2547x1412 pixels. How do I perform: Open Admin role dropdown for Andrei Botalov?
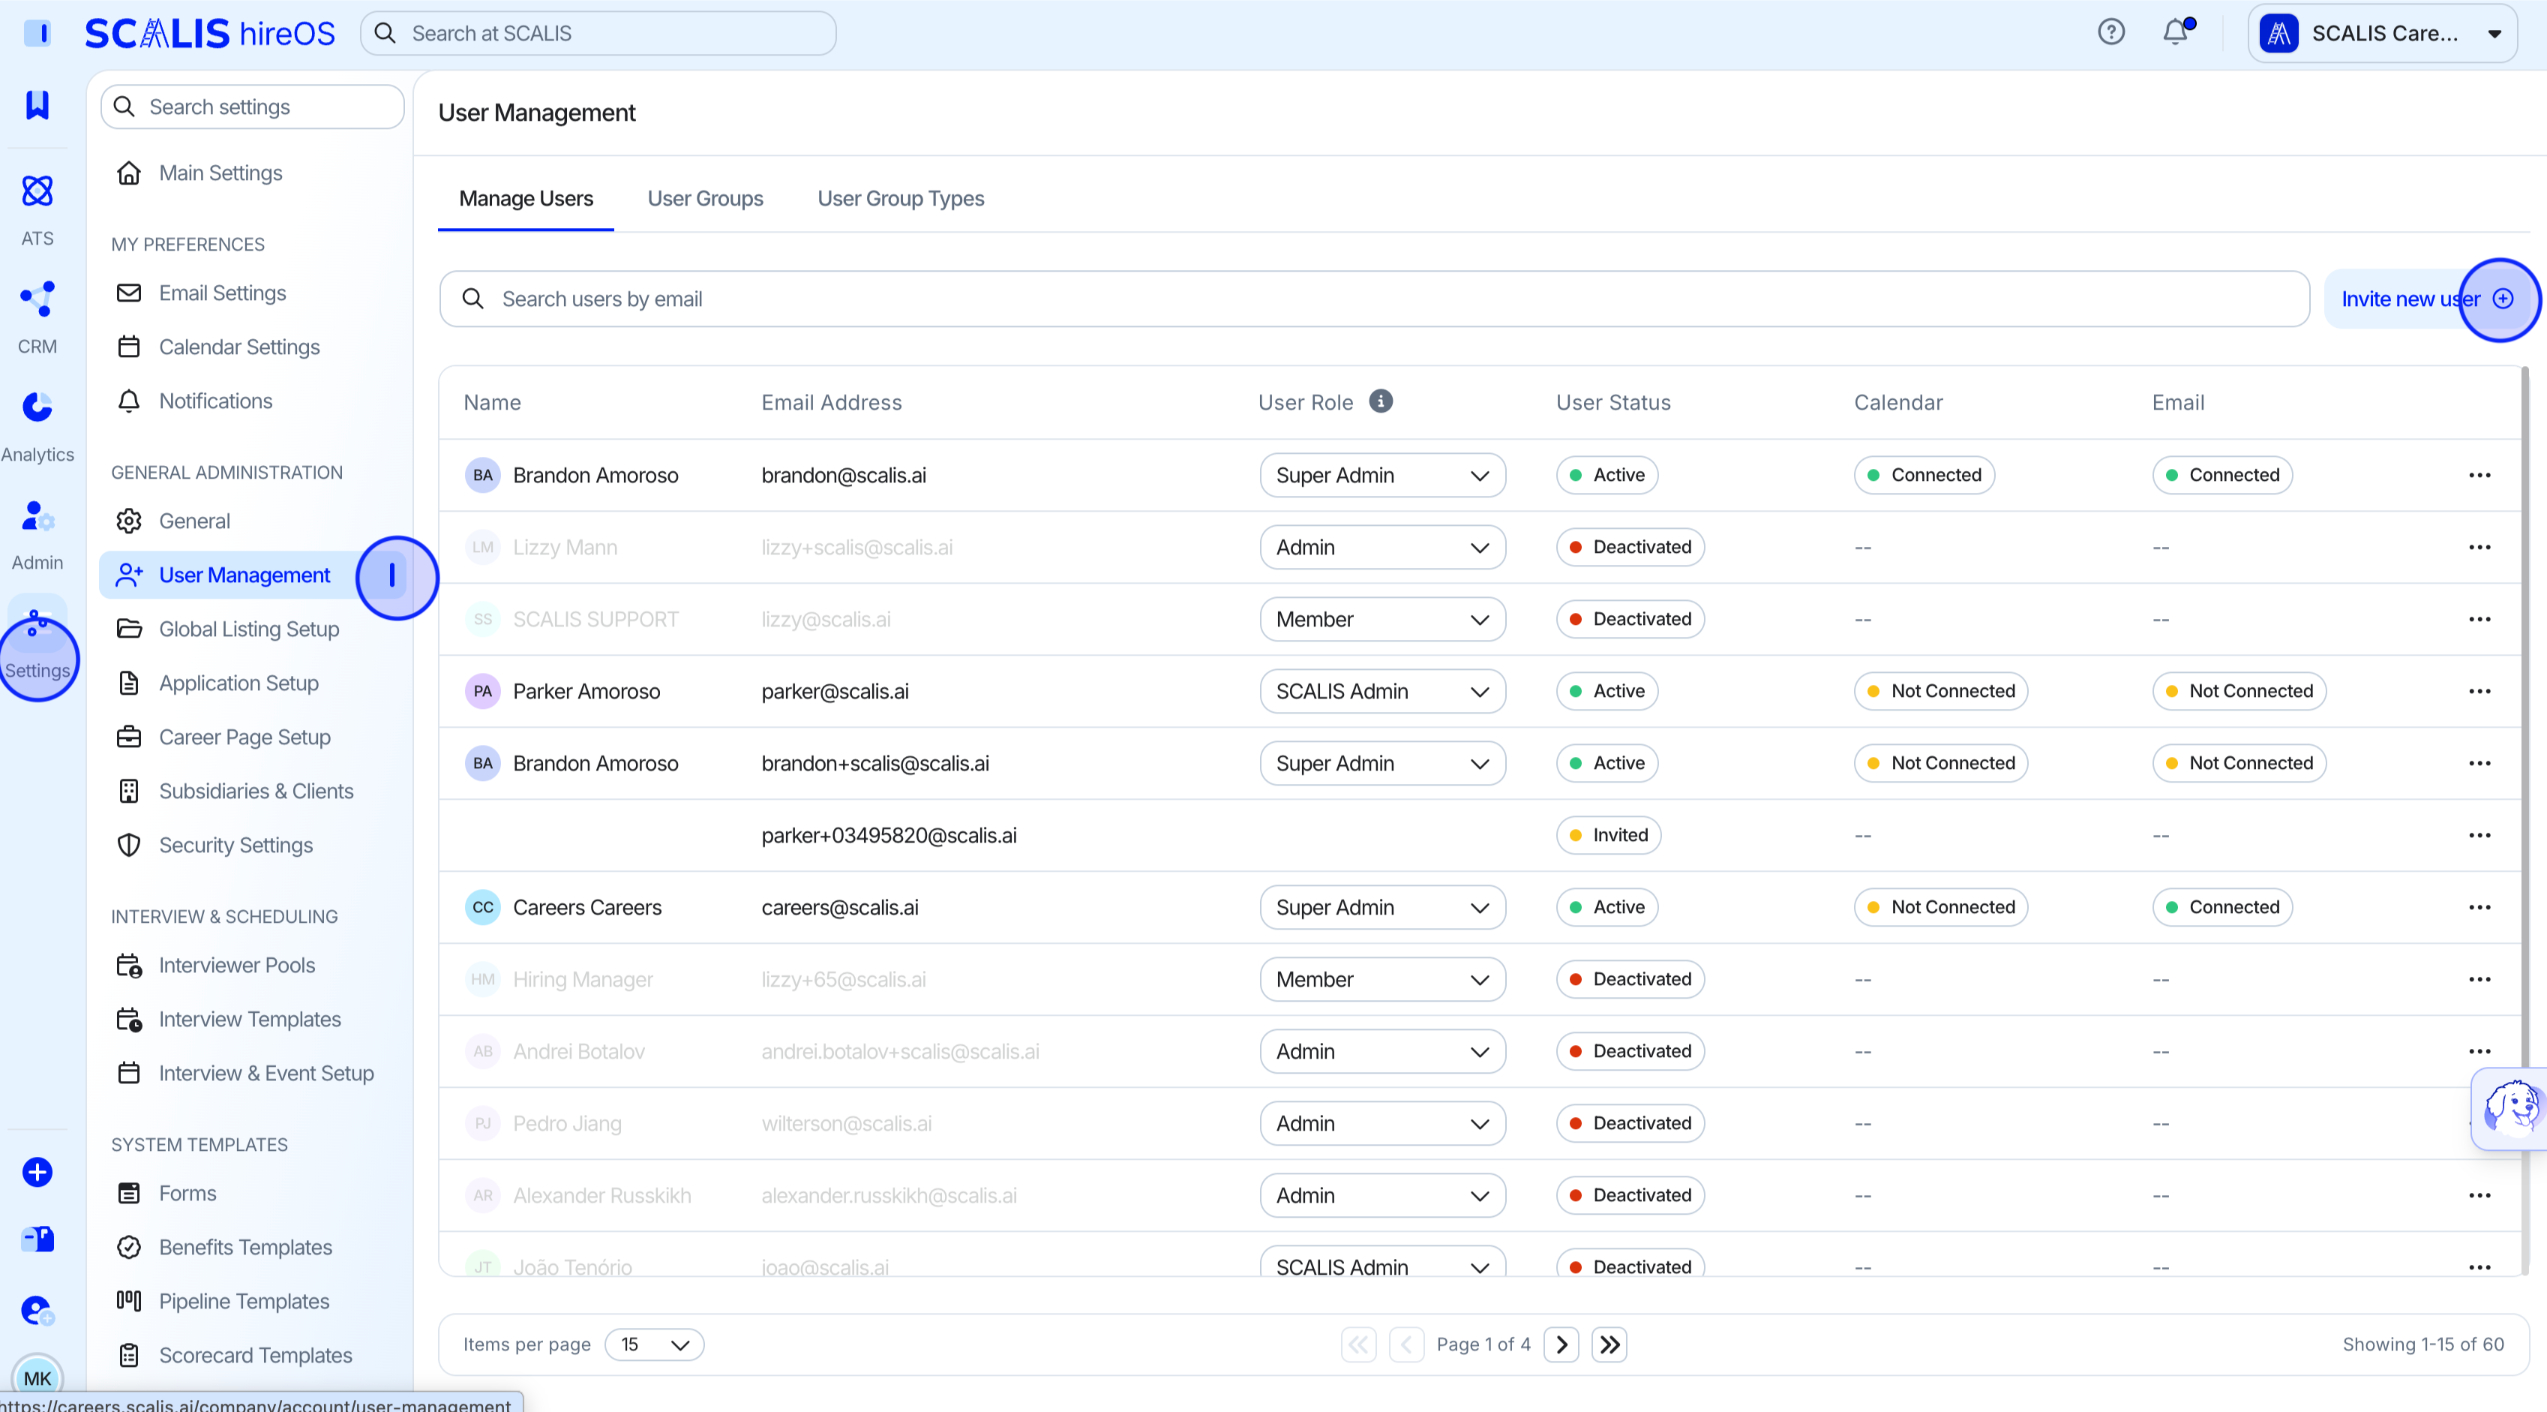click(1382, 1051)
